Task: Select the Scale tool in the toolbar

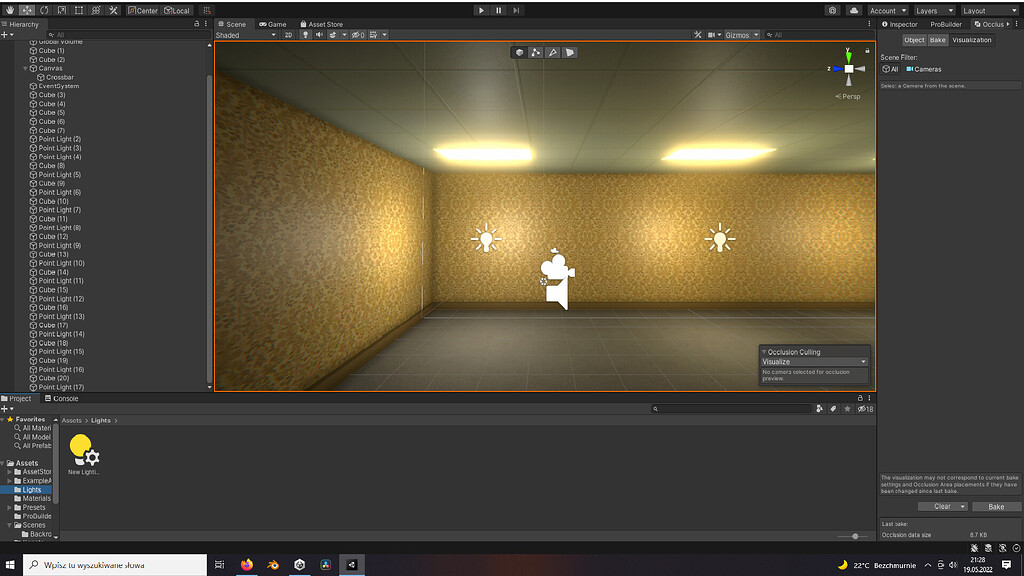Action: [x=61, y=10]
